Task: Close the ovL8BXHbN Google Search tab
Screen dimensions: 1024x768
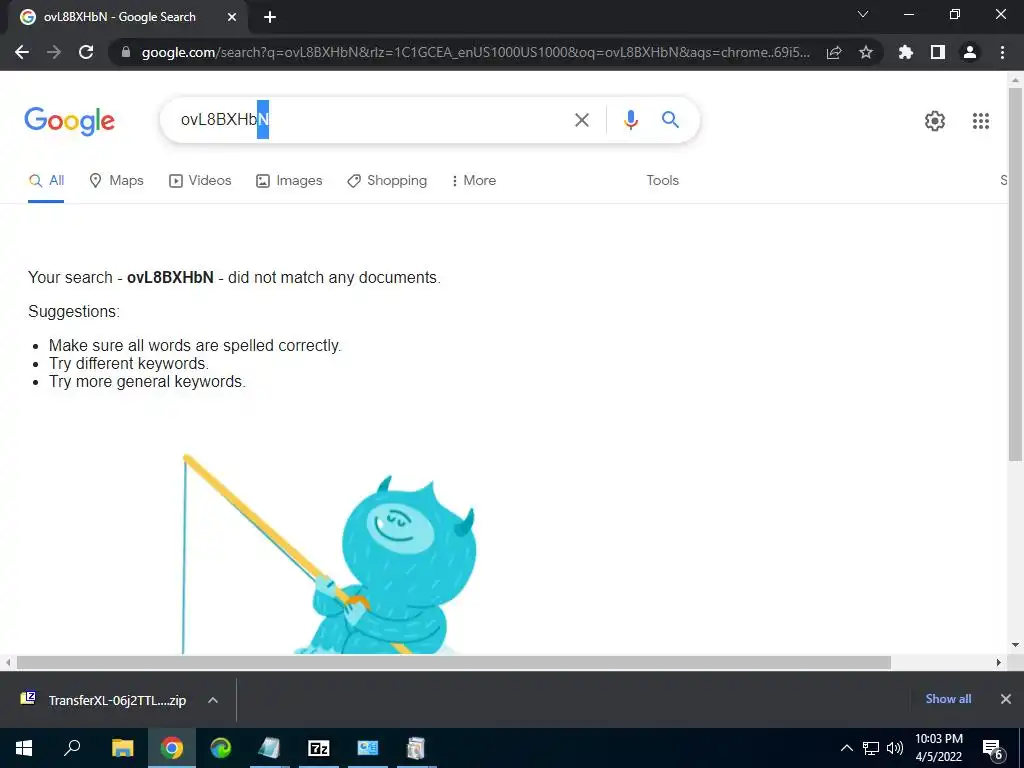Action: pyautogui.click(x=232, y=18)
